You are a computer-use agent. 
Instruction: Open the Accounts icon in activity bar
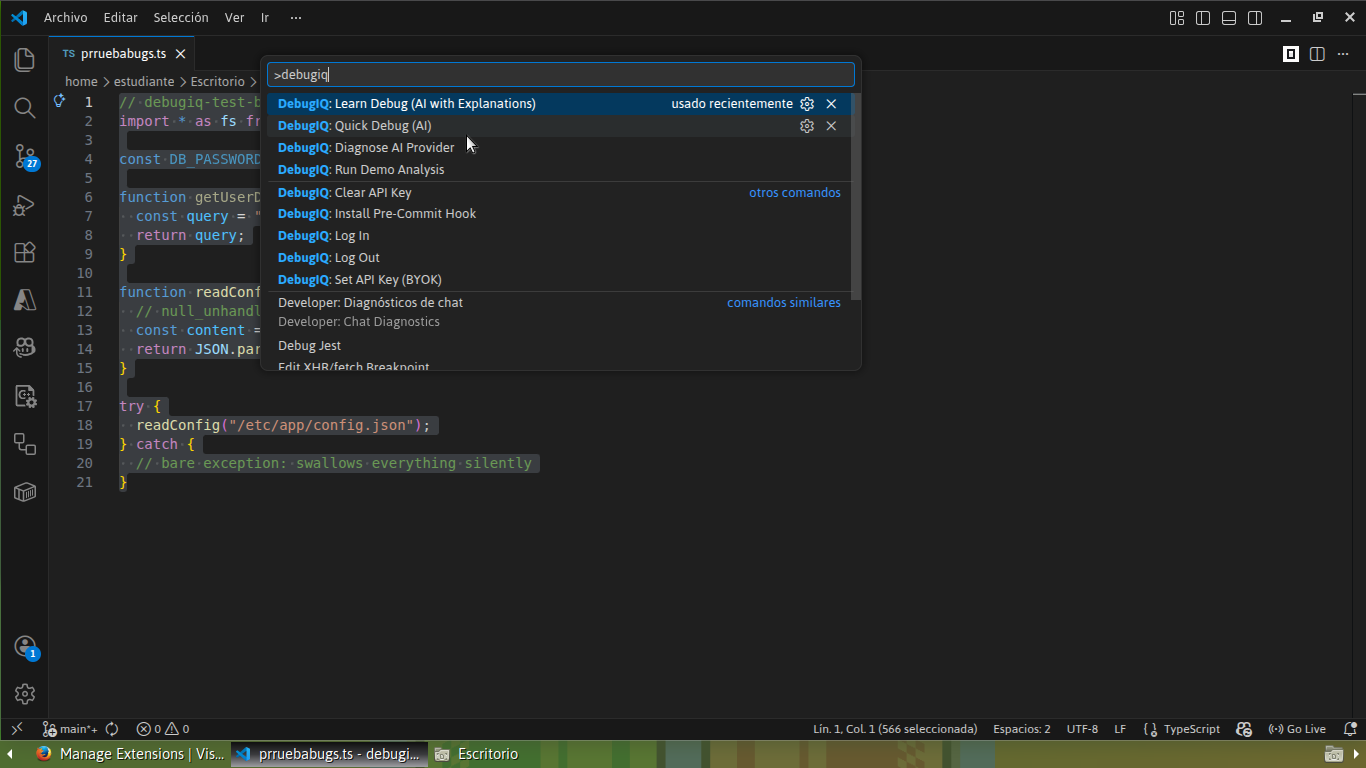pyautogui.click(x=24, y=647)
